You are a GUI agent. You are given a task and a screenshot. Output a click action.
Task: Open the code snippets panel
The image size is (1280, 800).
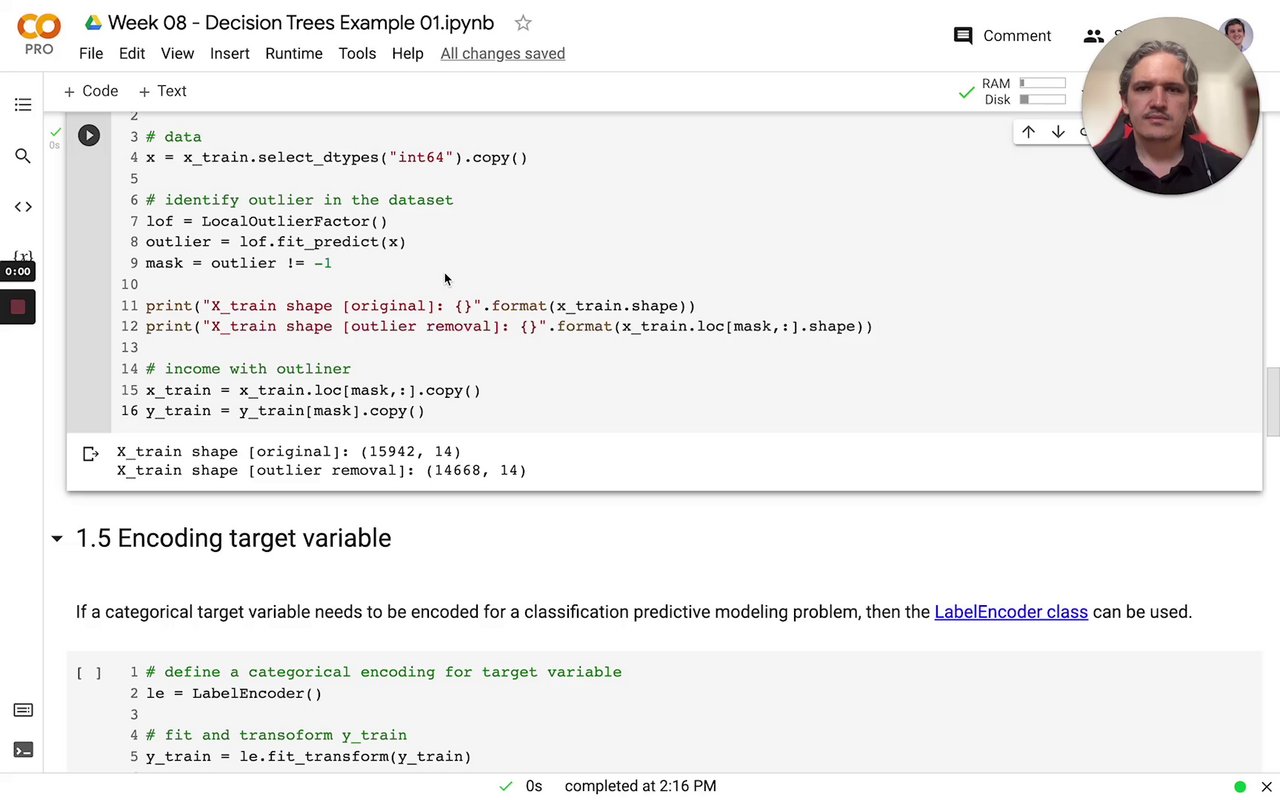pos(23,207)
